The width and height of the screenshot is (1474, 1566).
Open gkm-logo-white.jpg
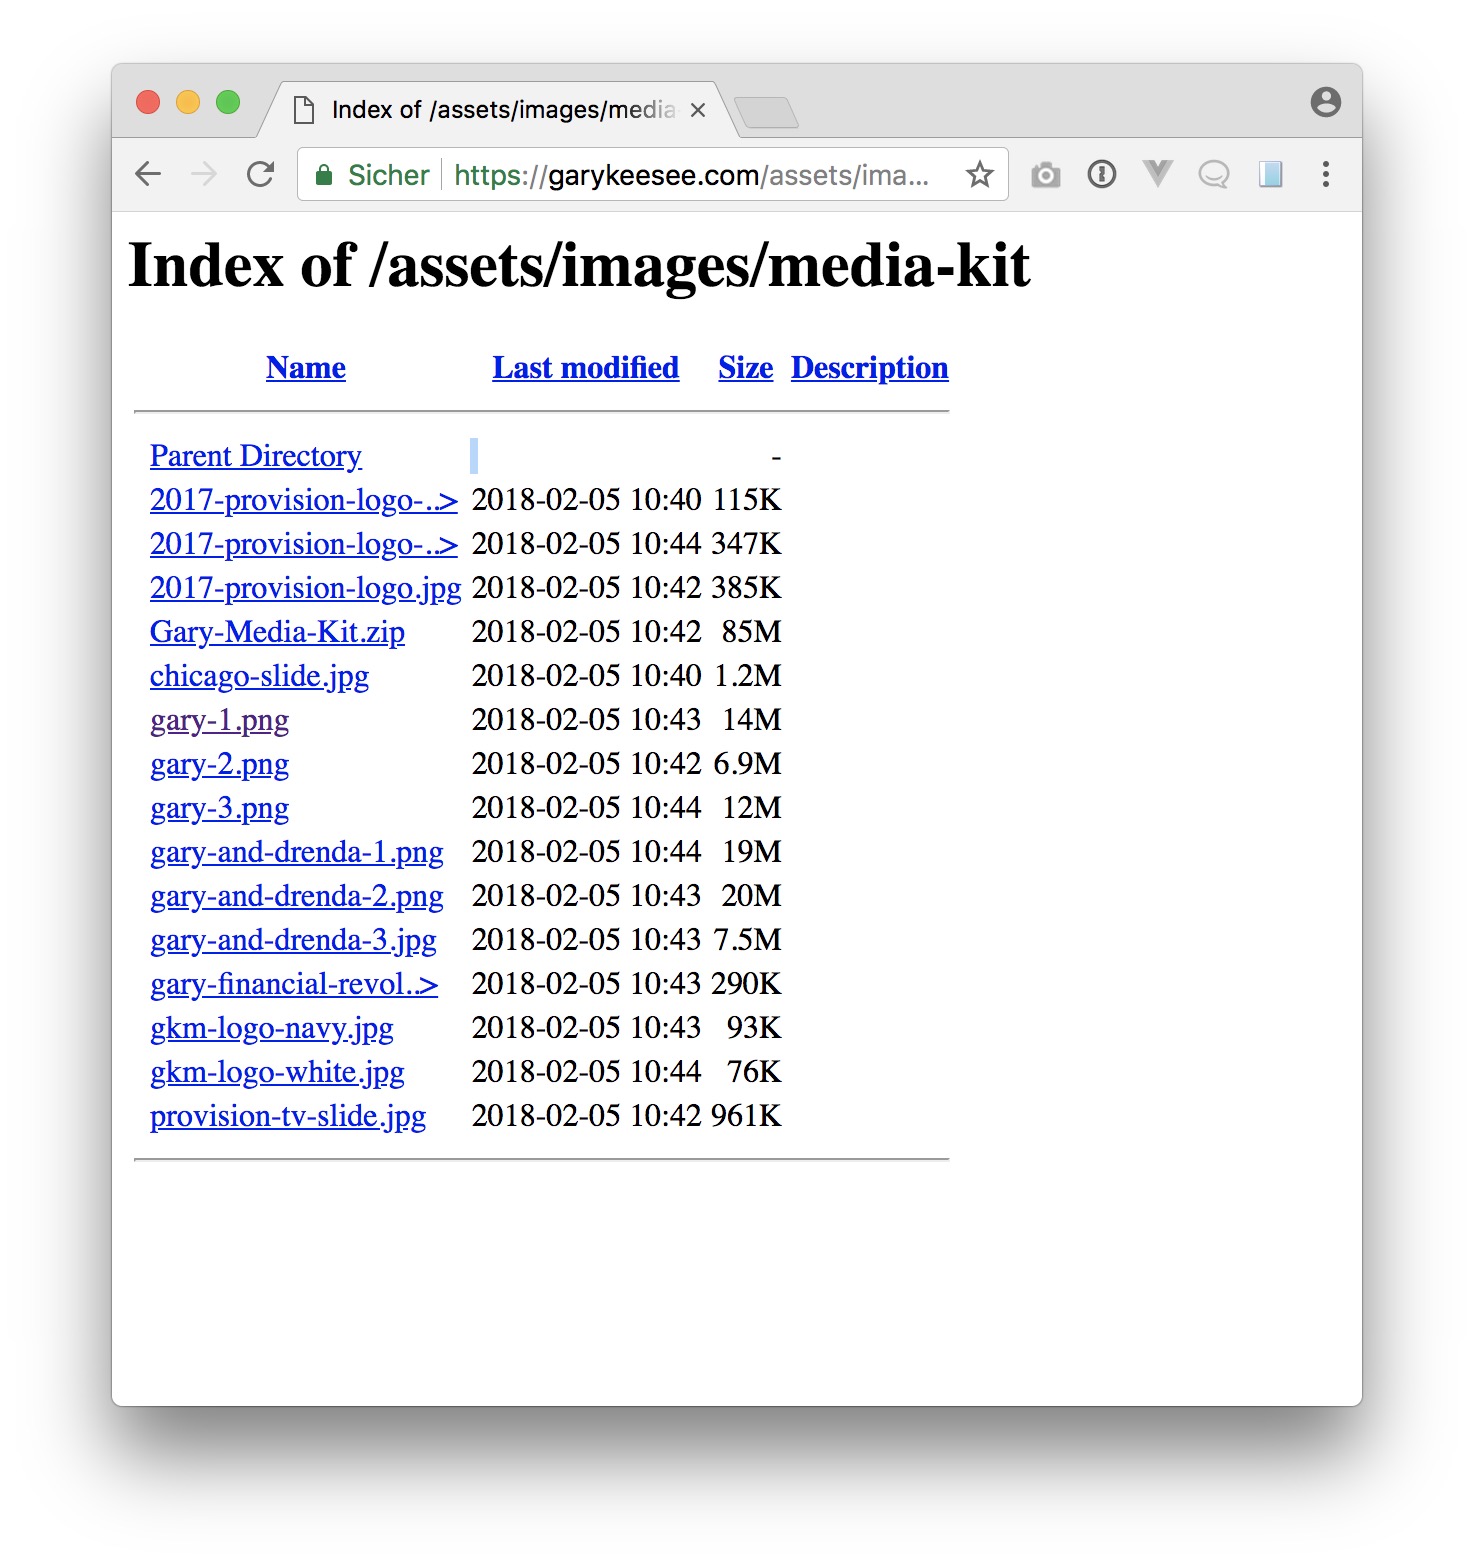coord(278,1072)
